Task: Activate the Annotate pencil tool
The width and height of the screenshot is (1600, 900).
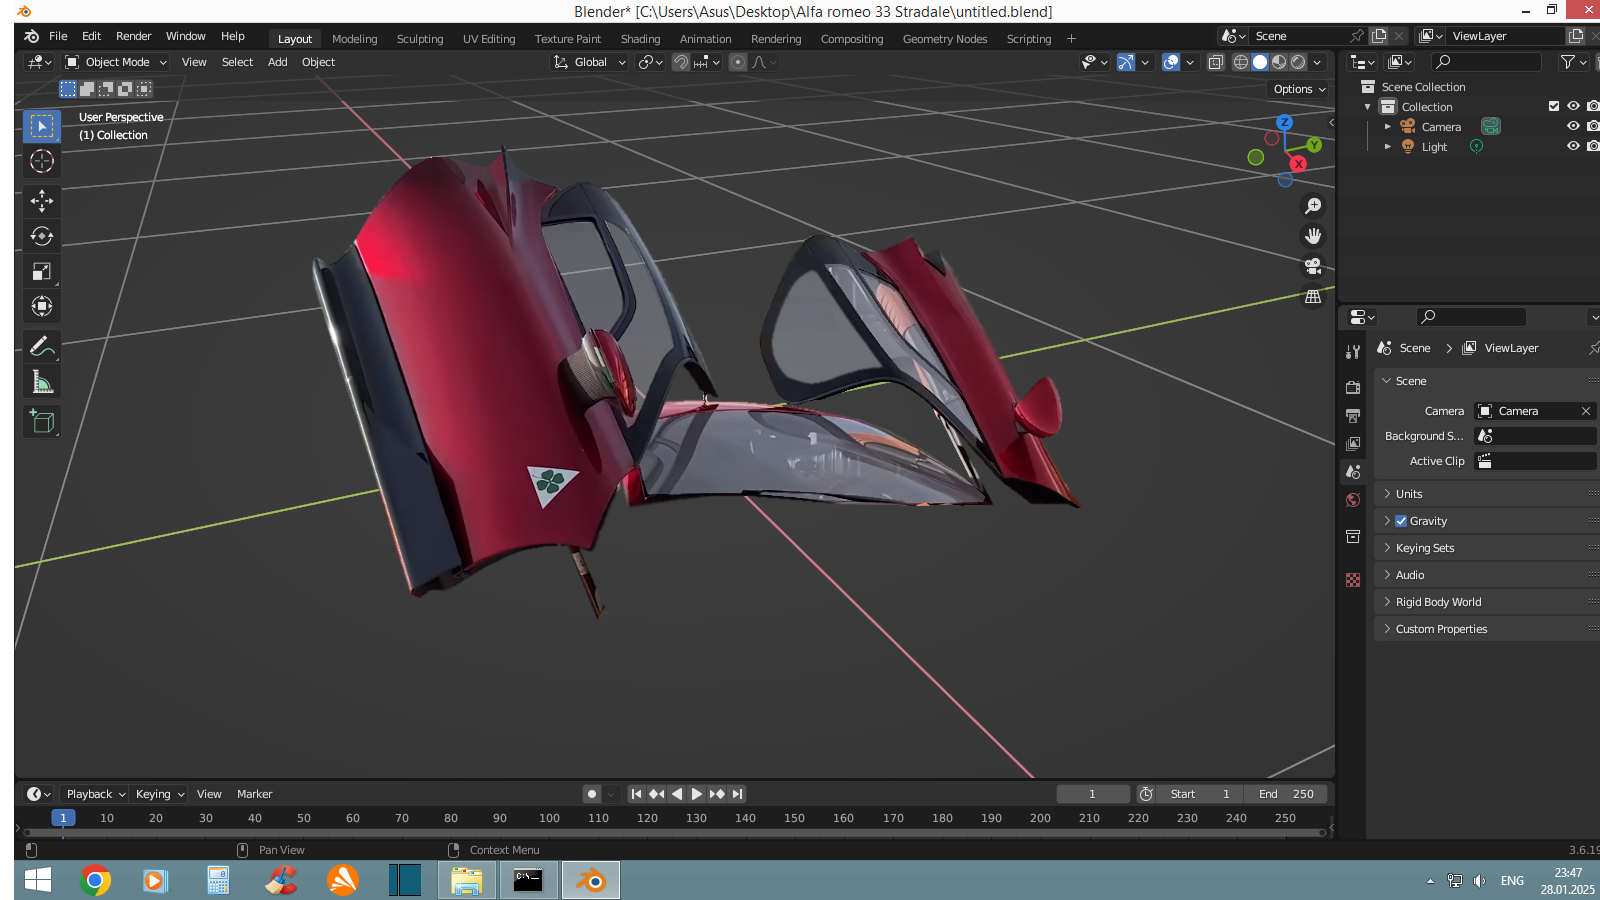Action: point(42,347)
